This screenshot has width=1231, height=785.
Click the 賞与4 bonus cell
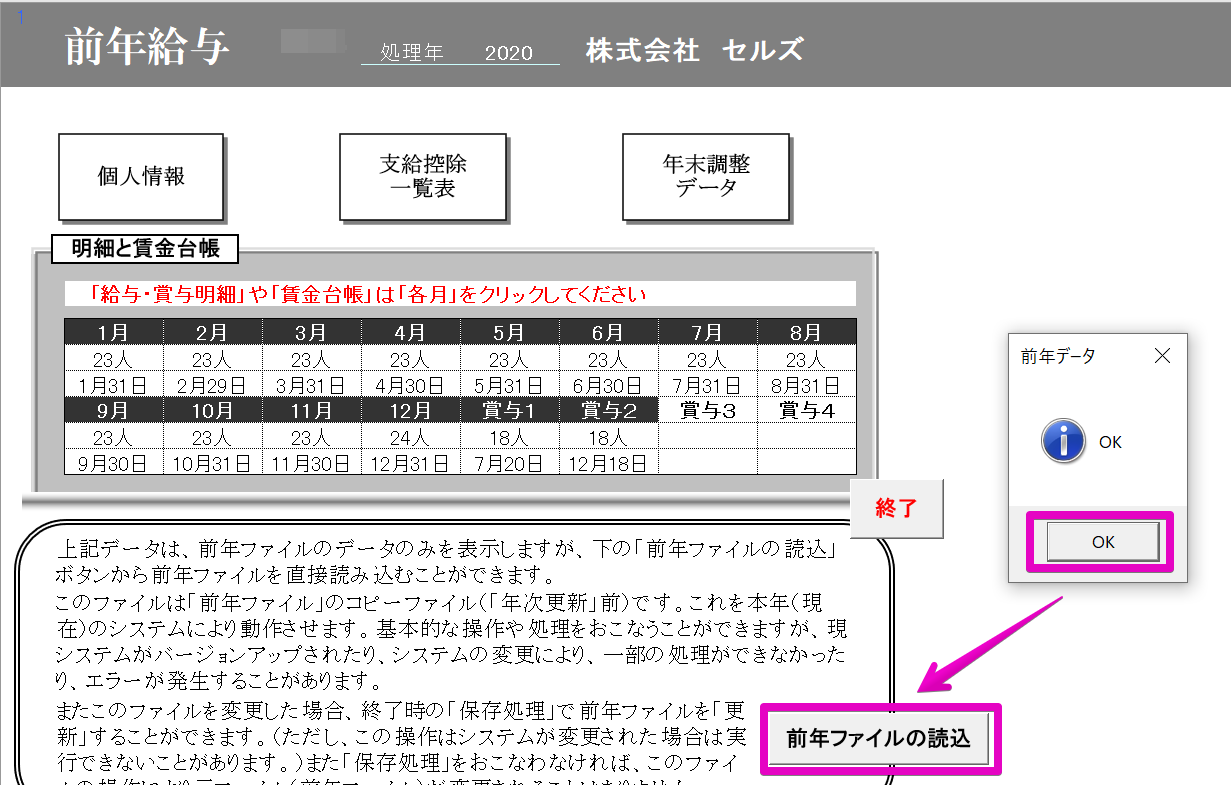tap(805, 410)
